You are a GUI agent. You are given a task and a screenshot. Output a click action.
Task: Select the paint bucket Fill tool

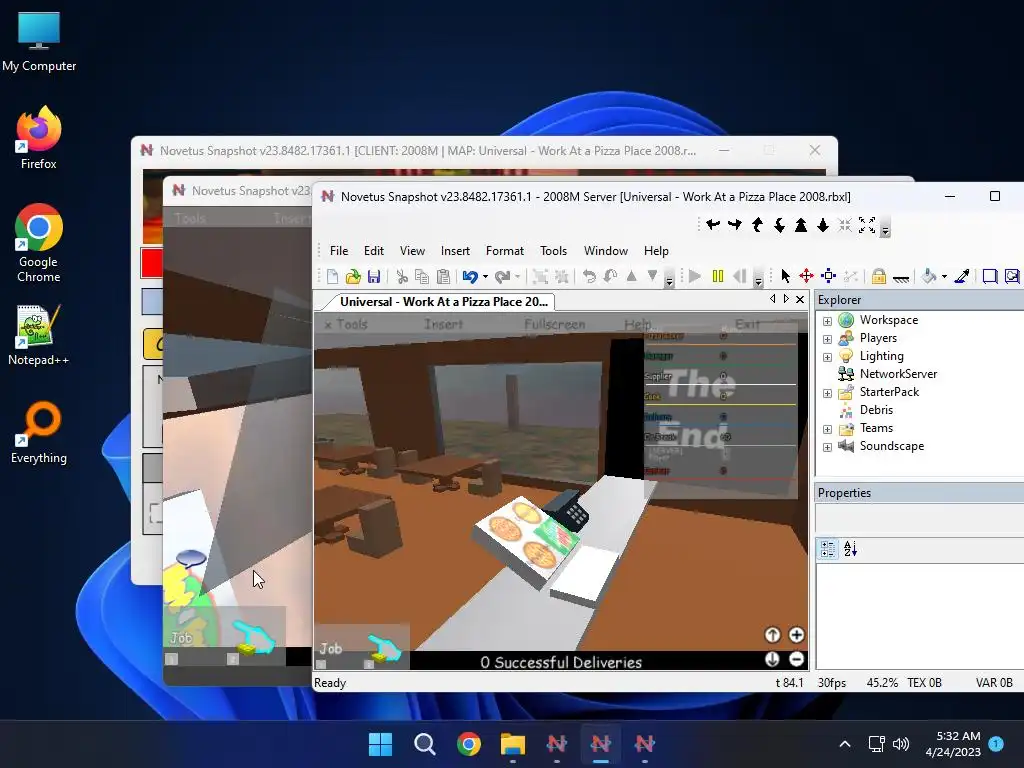(929, 276)
